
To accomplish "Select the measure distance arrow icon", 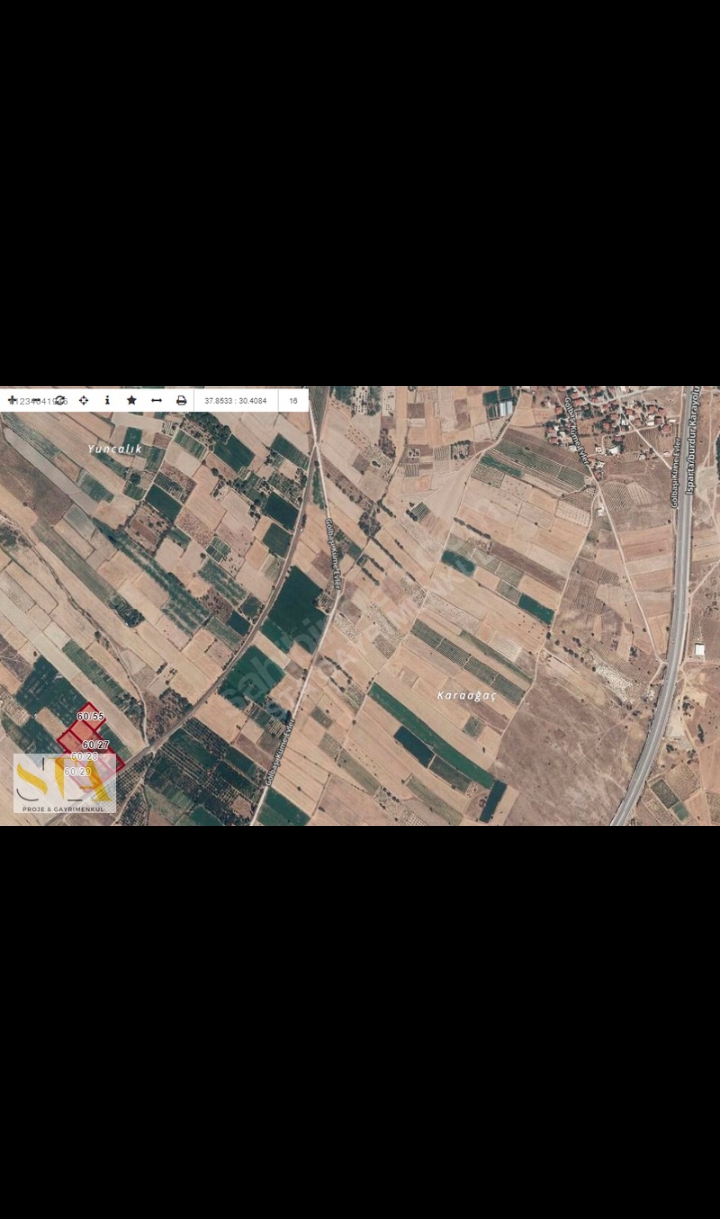I will click(156, 400).
